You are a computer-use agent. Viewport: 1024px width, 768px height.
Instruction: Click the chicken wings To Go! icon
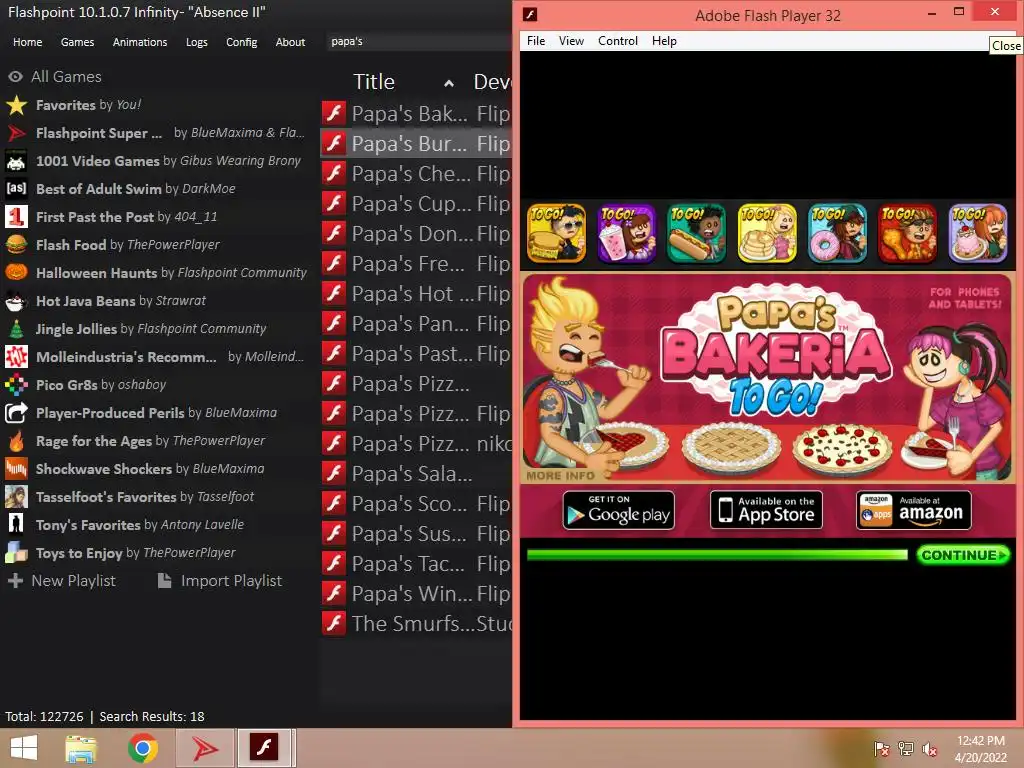click(908, 233)
